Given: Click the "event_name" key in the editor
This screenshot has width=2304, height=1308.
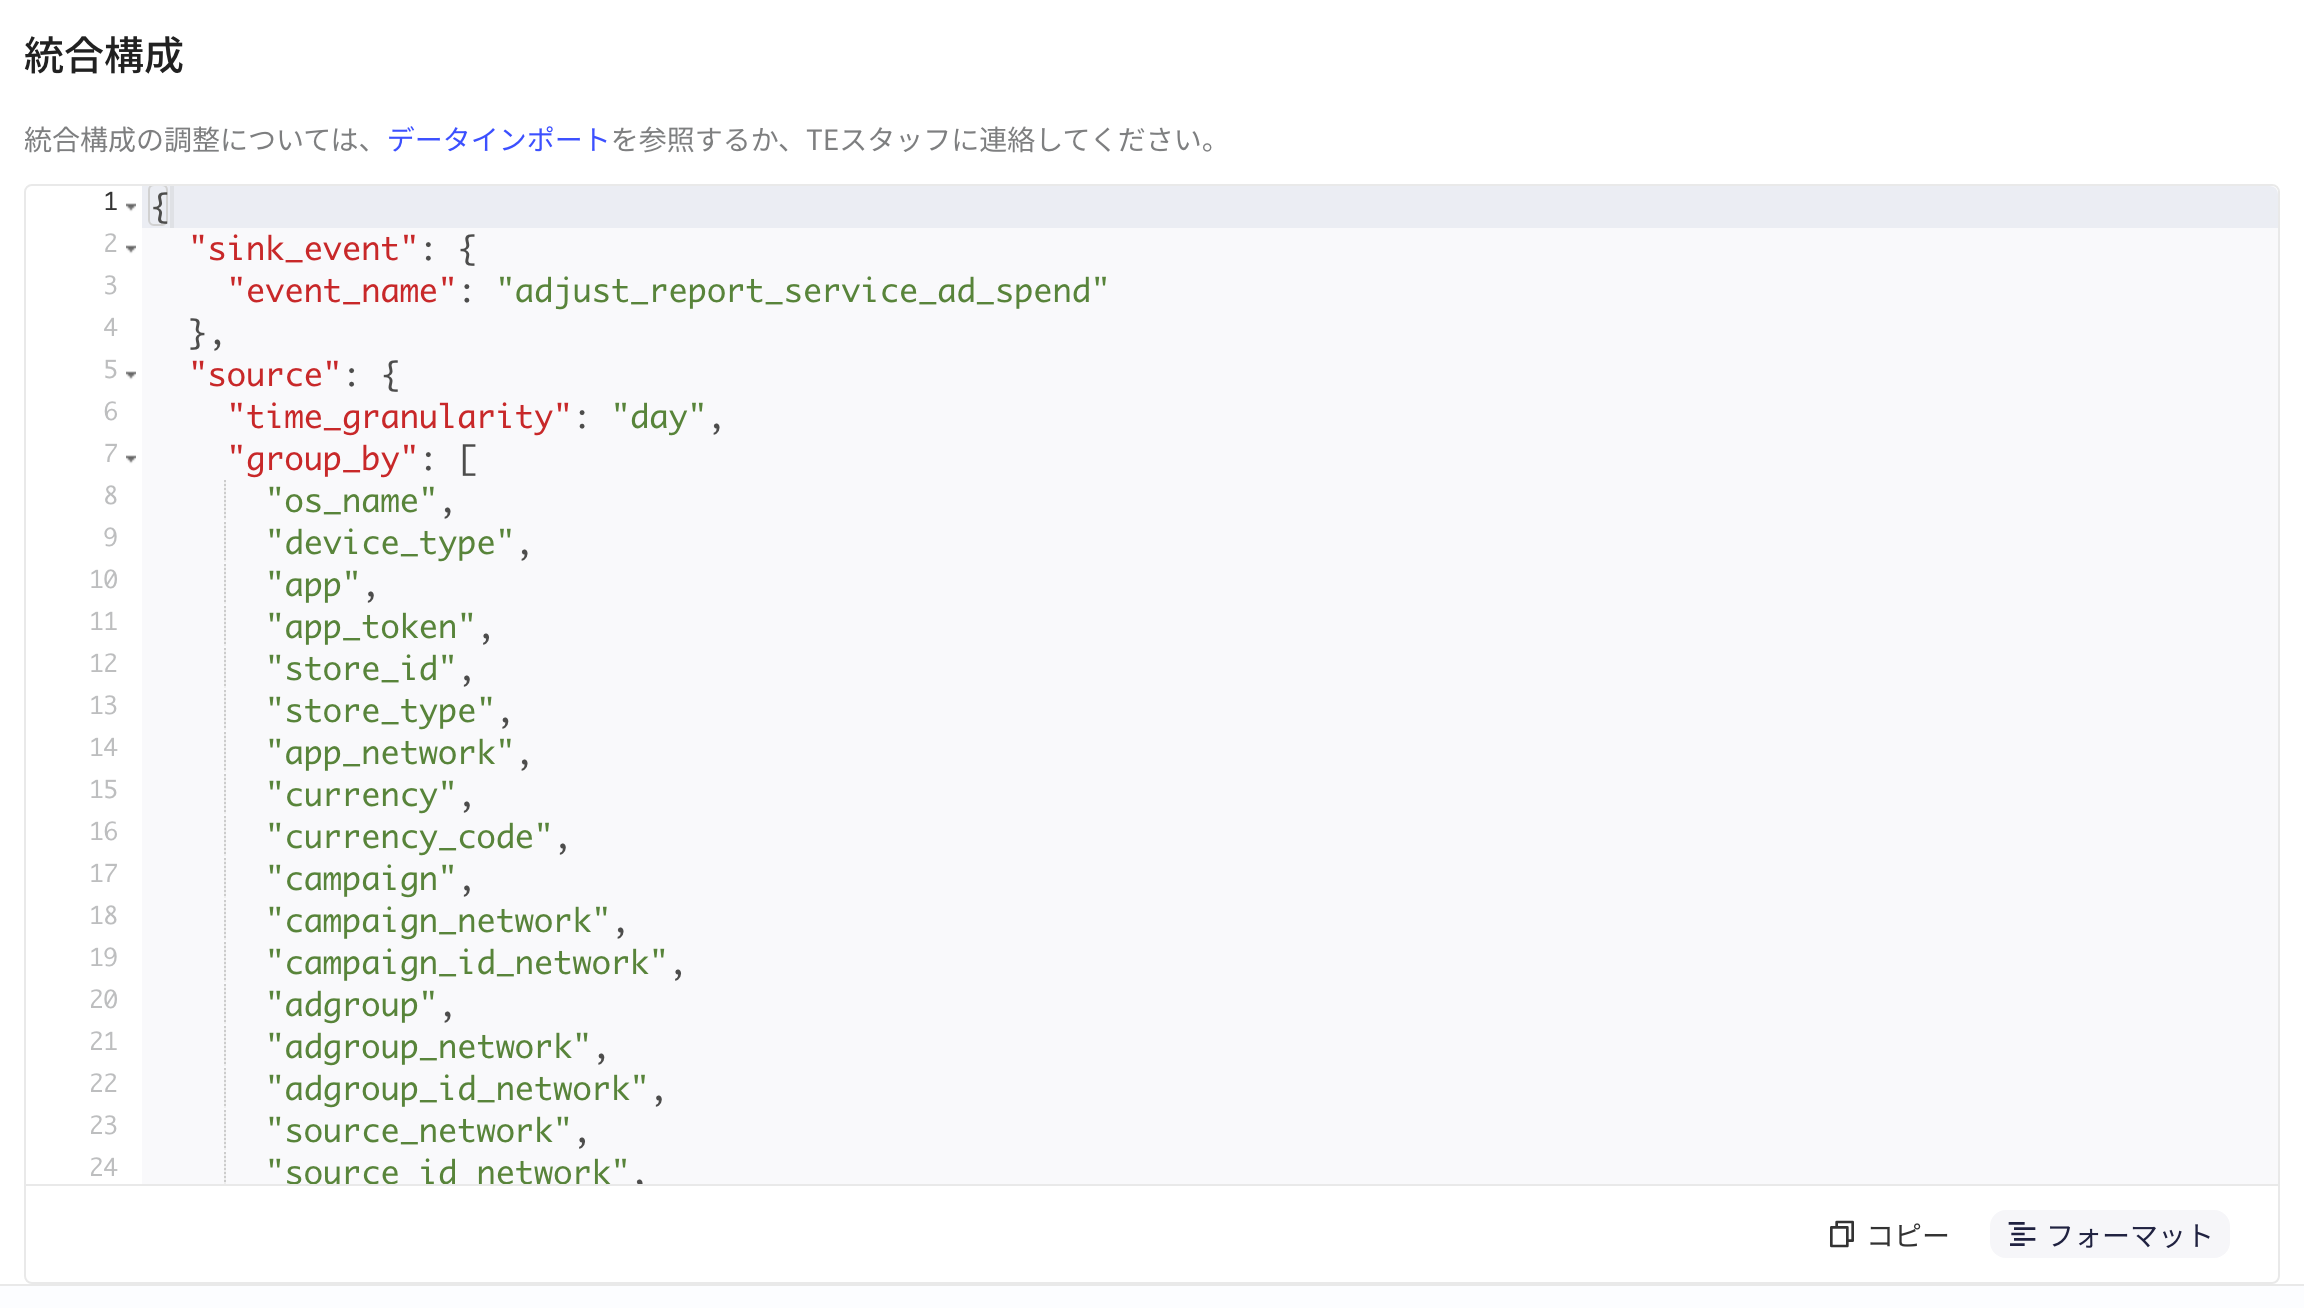Looking at the screenshot, I should coord(342,291).
